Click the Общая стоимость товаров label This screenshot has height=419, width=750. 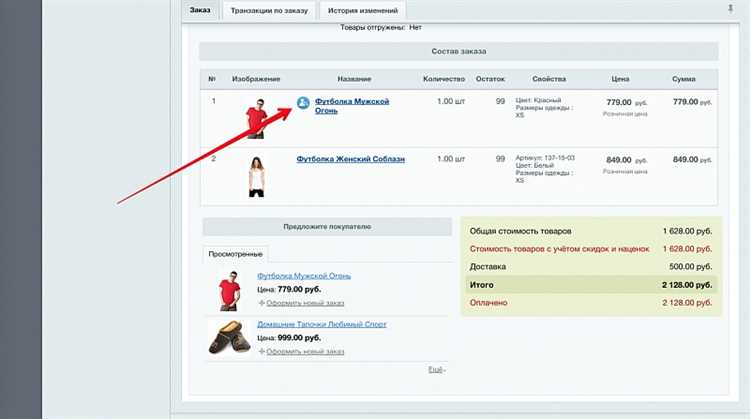(520, 231)
